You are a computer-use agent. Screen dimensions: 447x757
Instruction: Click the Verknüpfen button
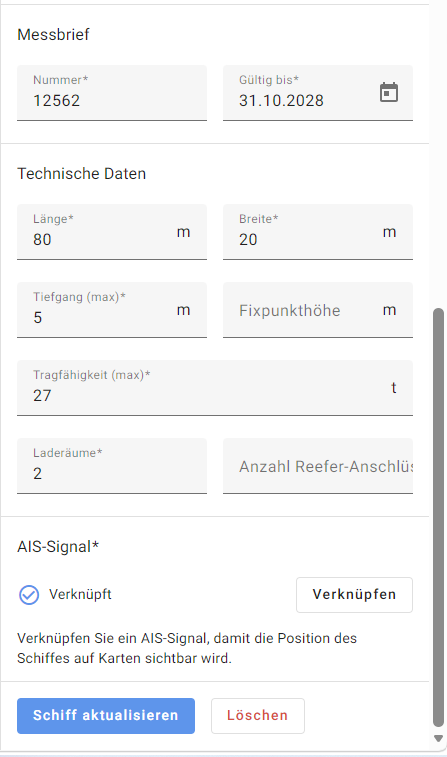(354, 595)
